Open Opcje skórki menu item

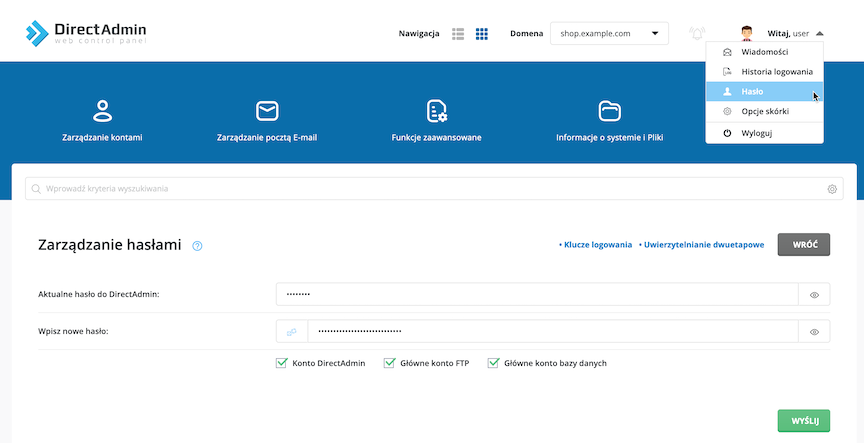coord(764,111)
